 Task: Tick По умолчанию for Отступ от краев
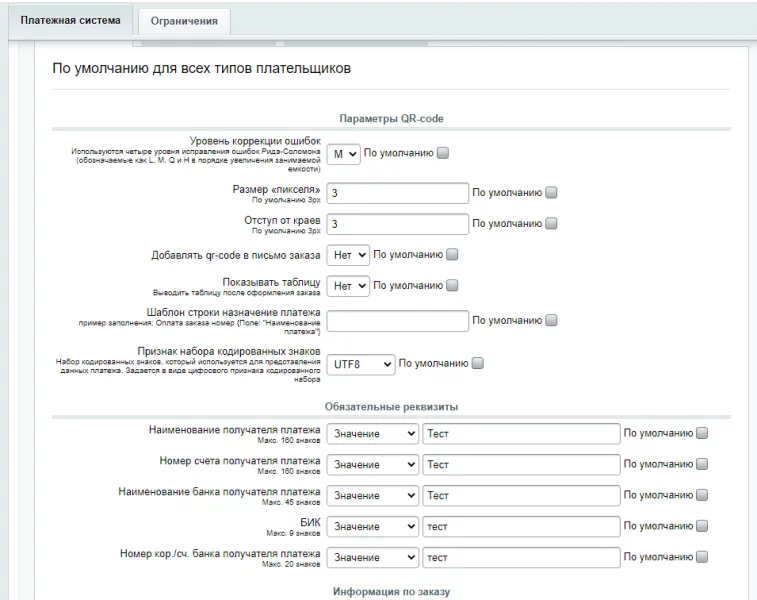coord(551,224)
